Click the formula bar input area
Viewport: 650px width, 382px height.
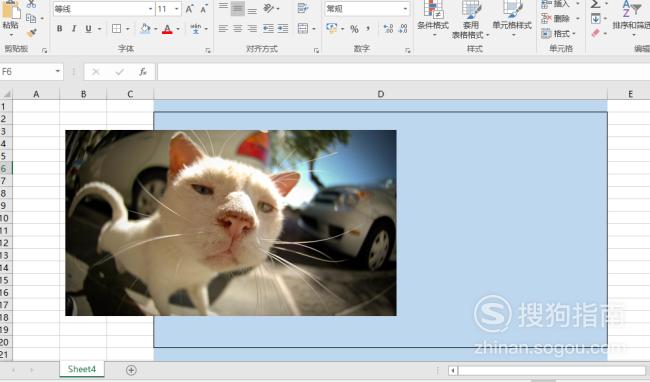(403, 72)
